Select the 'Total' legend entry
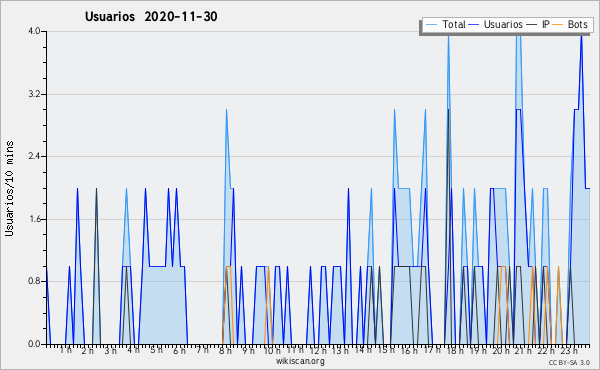The image size is (600, 370). pos(454,24)
